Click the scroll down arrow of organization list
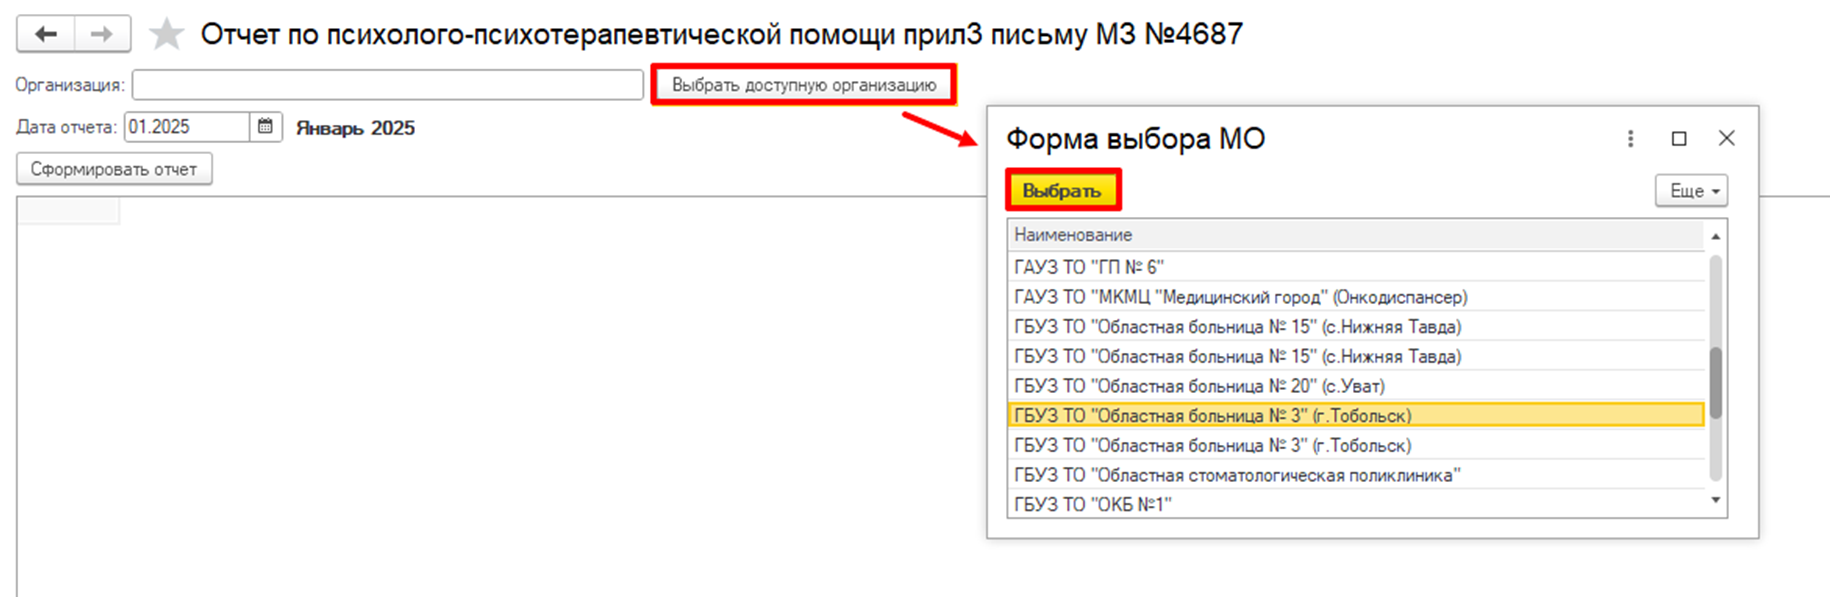Viewport: 1832px width, 599px height. click(1715, 500)
